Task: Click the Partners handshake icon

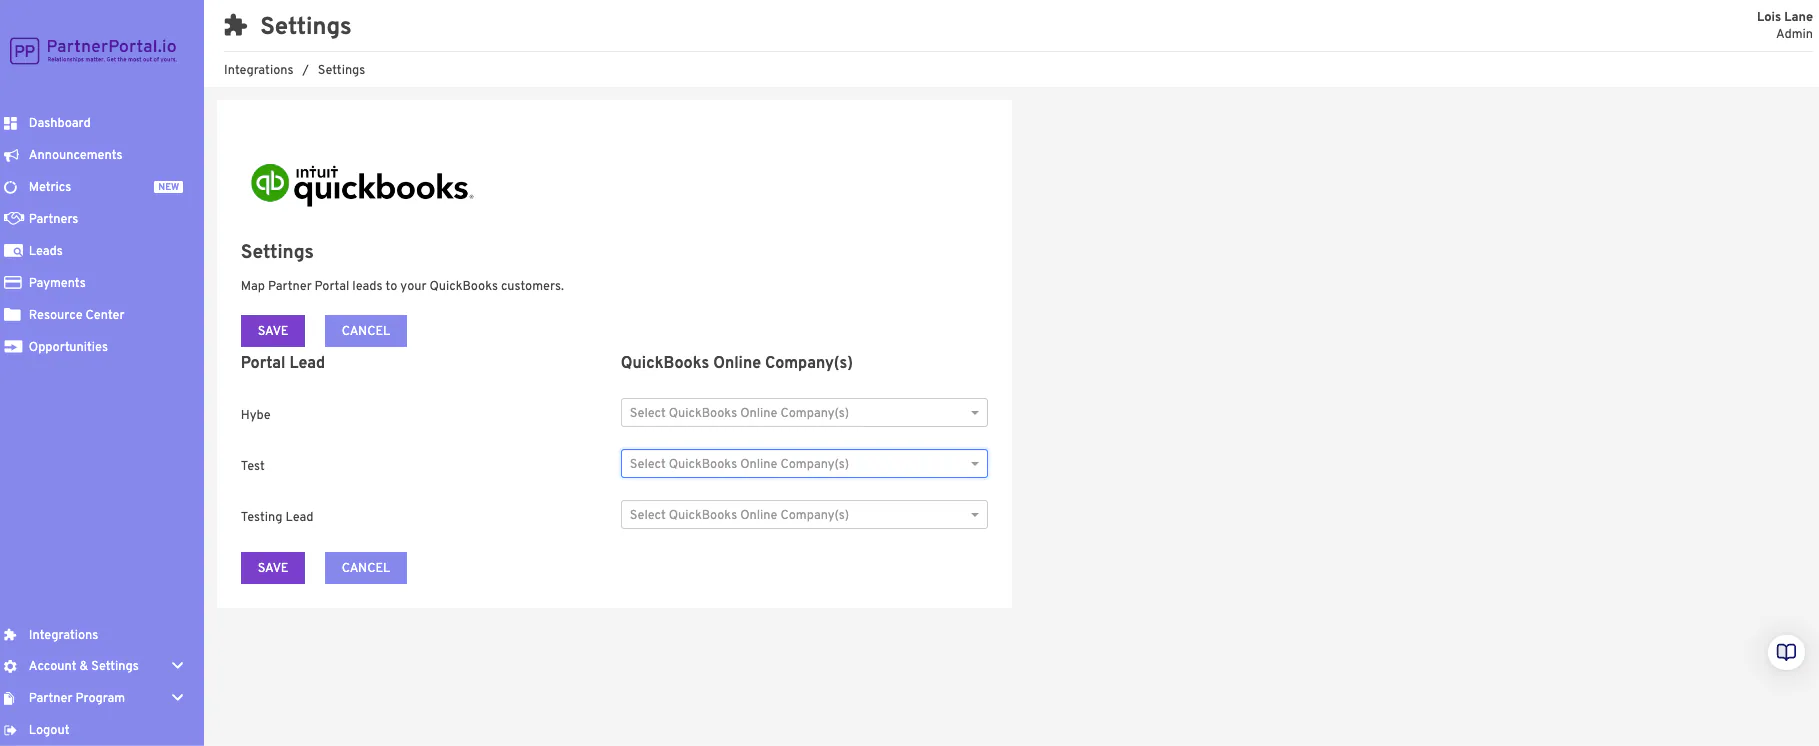Action: pyautogui.click(x=13, y=219)
